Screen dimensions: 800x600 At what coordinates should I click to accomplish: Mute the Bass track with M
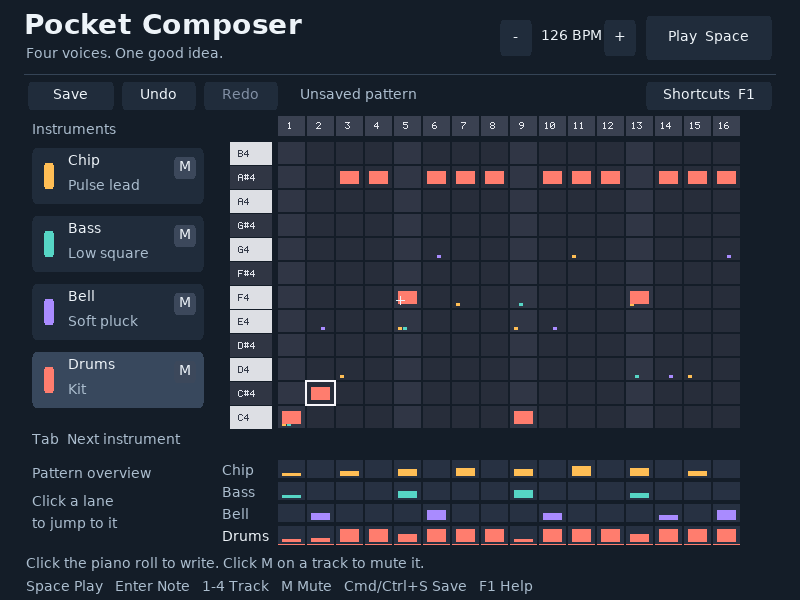click(185, 235)
